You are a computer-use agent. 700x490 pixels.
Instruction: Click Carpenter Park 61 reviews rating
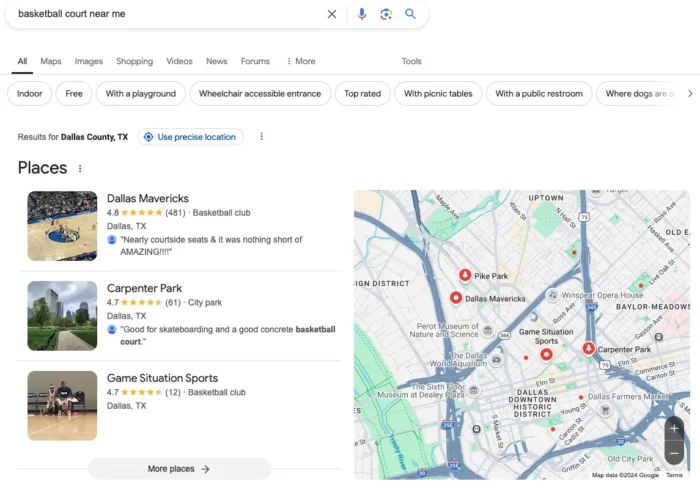coord(144,303)
